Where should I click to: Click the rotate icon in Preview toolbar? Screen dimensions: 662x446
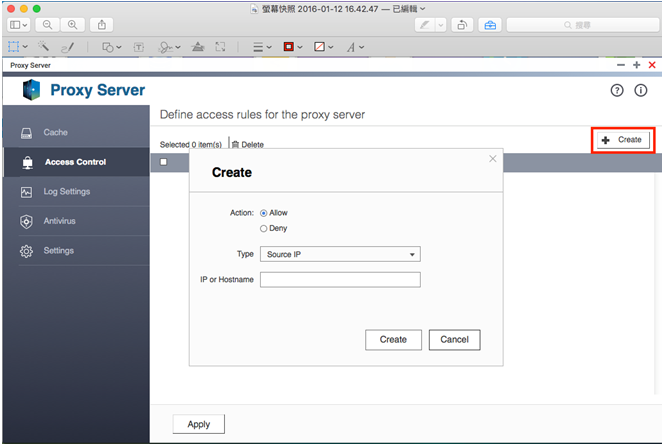(462, 24)
